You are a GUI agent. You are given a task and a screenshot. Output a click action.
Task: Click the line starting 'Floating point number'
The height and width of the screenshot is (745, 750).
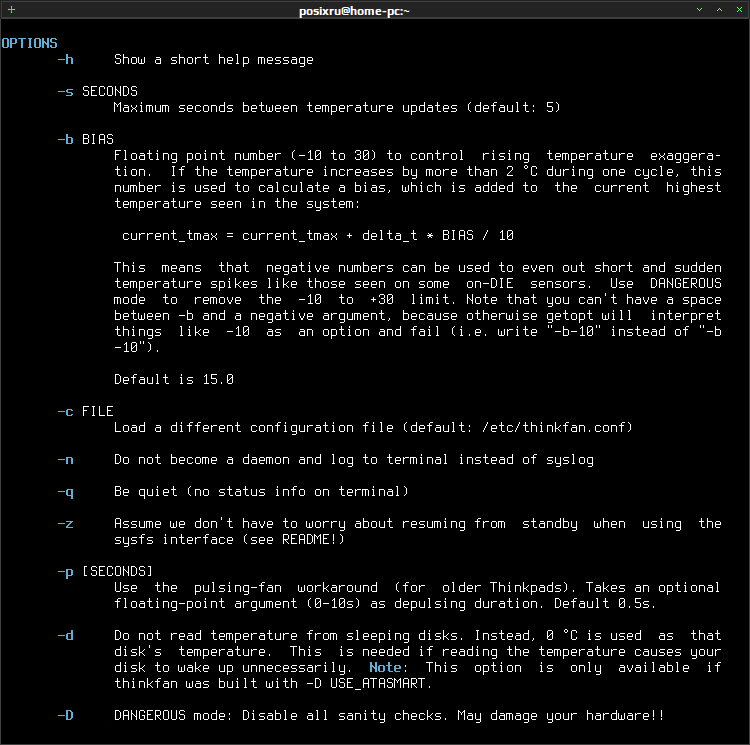coord(417,155)
